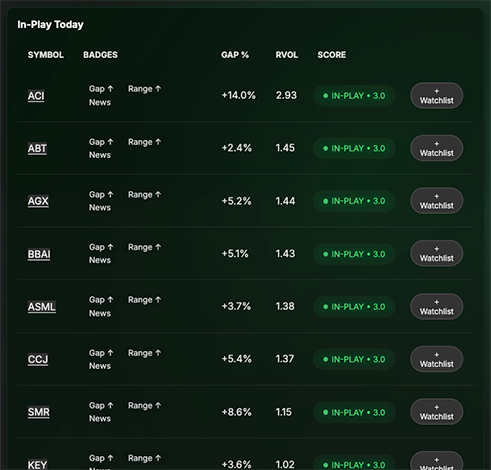Click the +5.2% gap value
491x470 pixels.
point(236,201)
